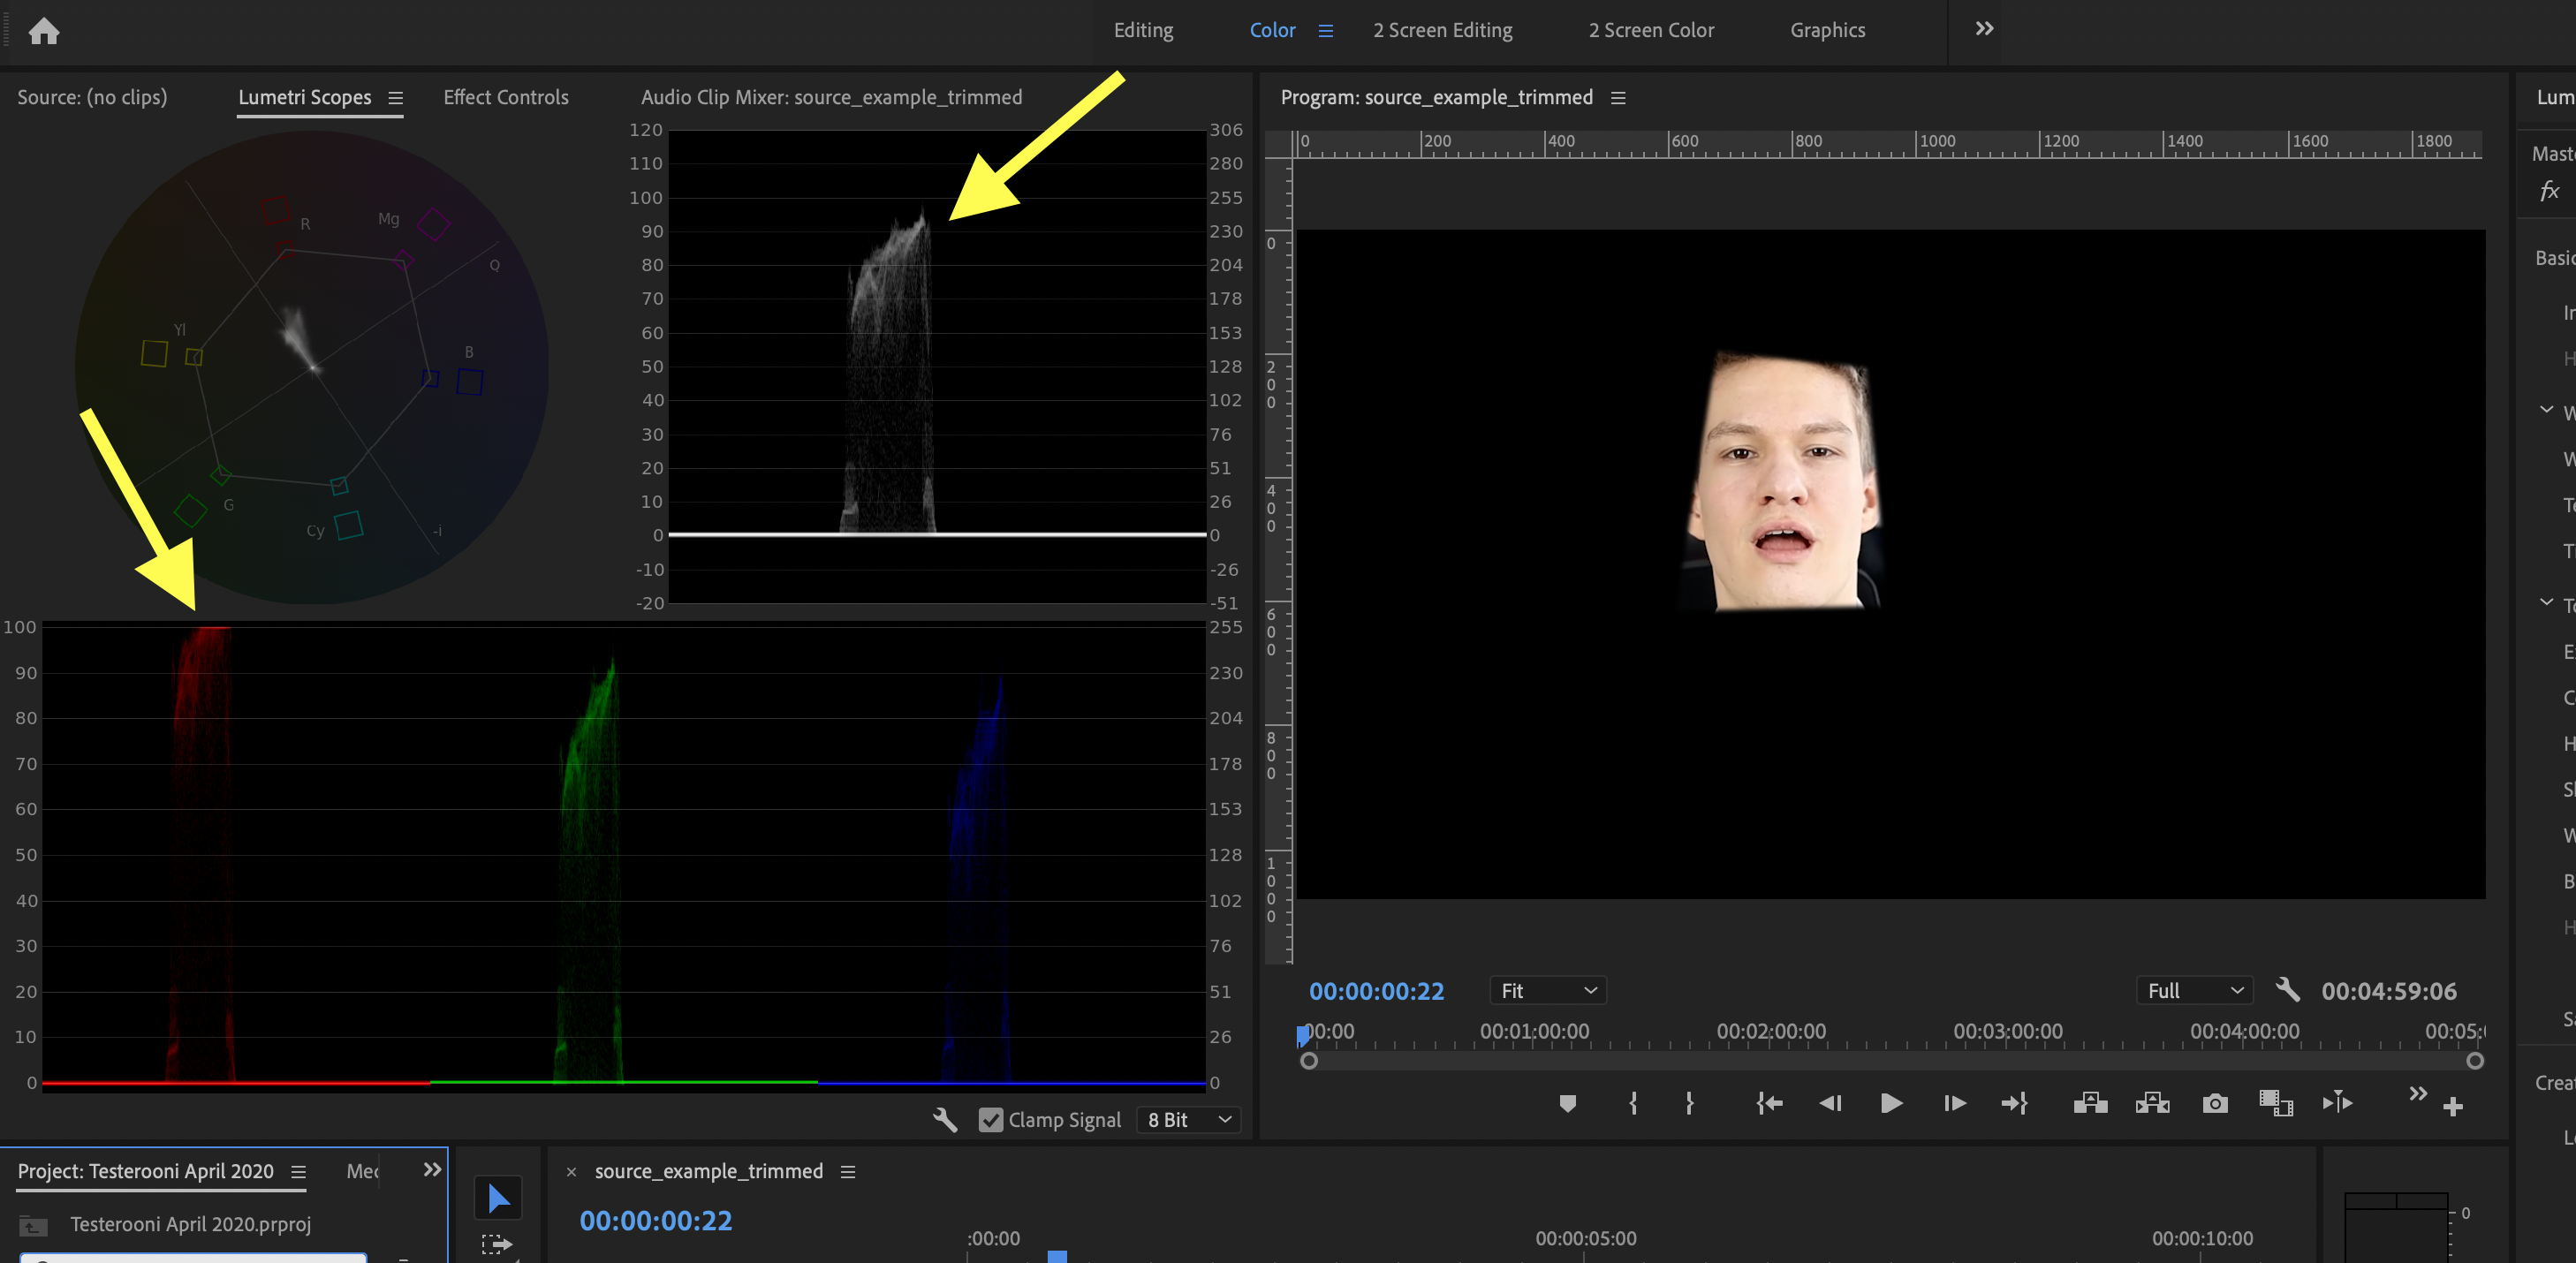Click the Home icon

point(43,31)
